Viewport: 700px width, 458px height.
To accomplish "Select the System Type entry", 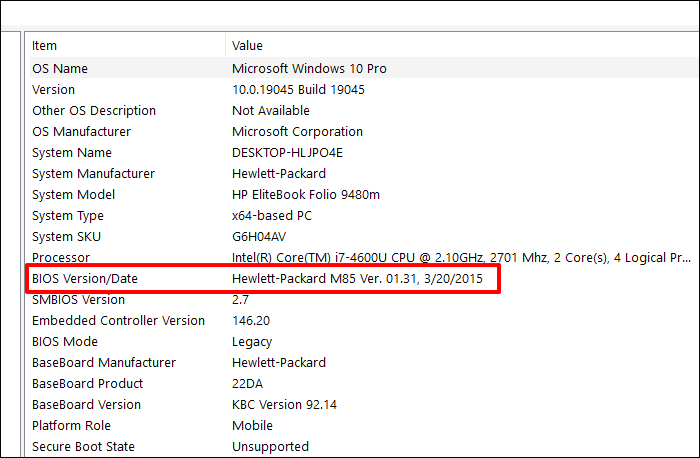I will (x=69, y=216).
